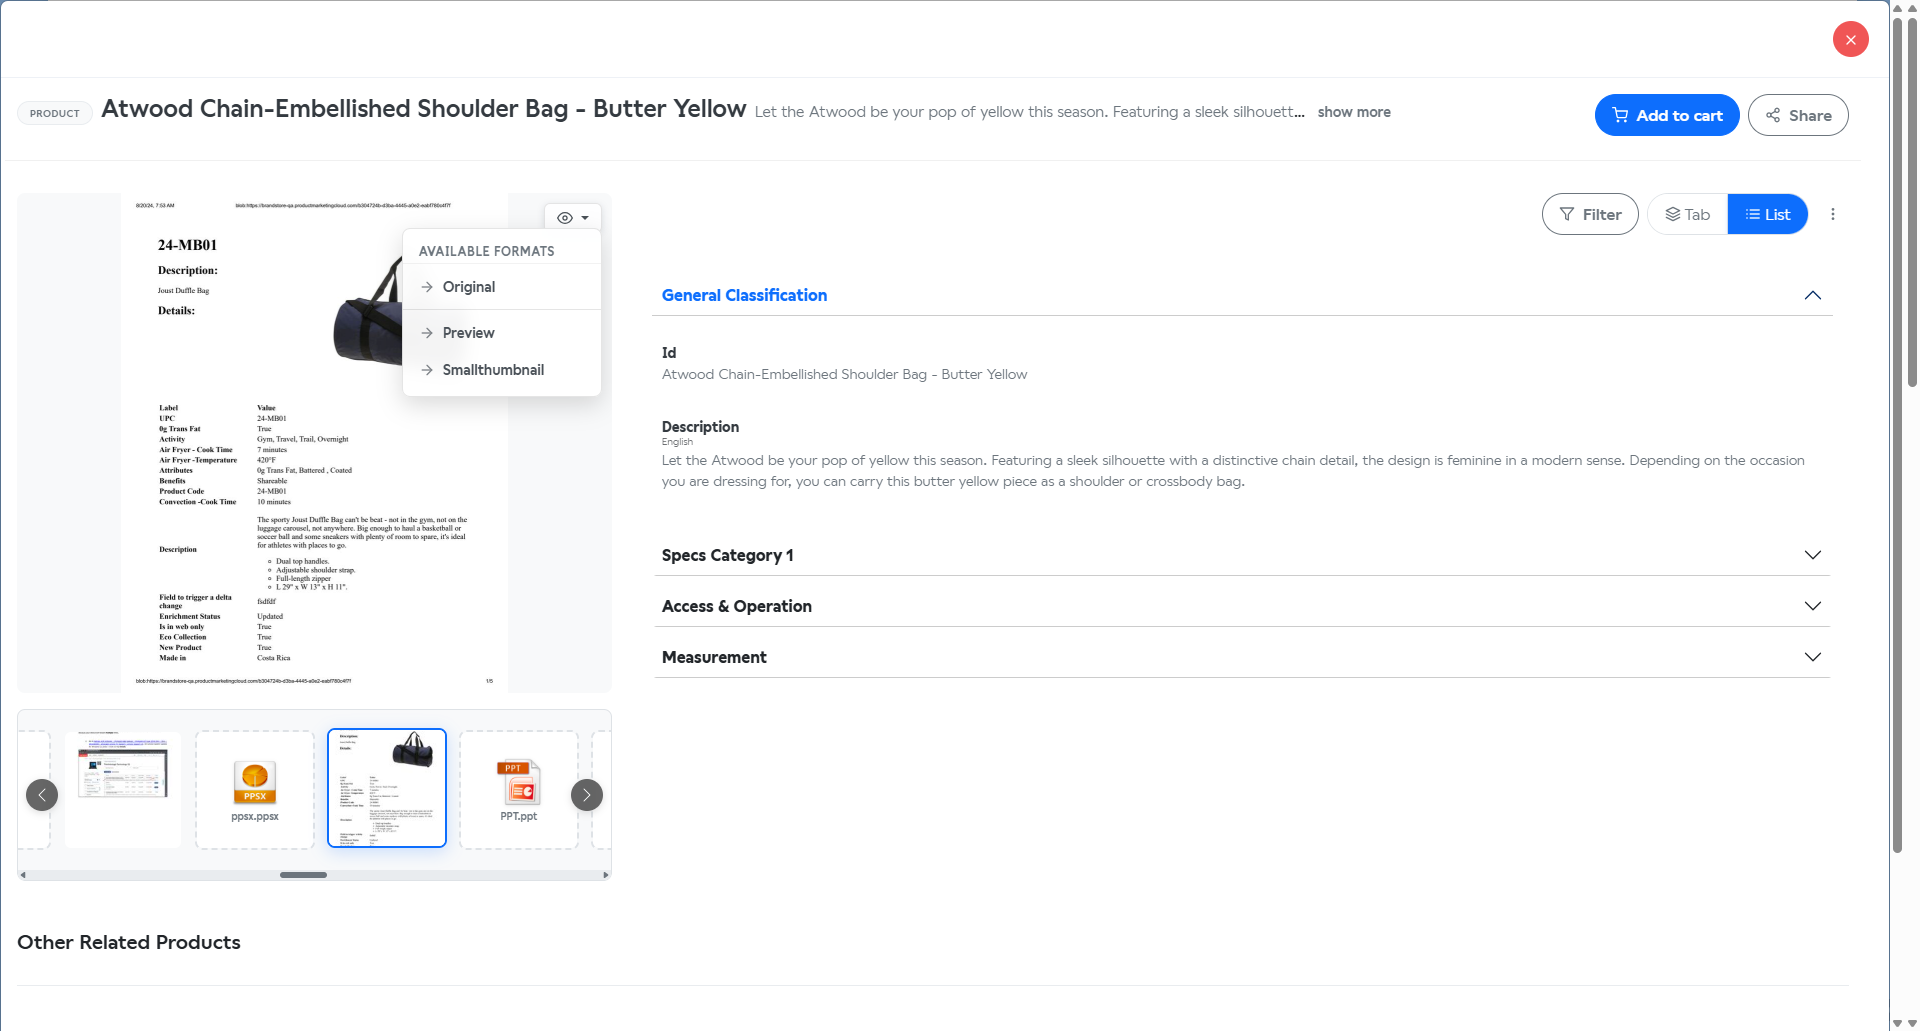Click the product title heading
Viewport: 1920px width, 1031px height.
click(x=424, y=108)
